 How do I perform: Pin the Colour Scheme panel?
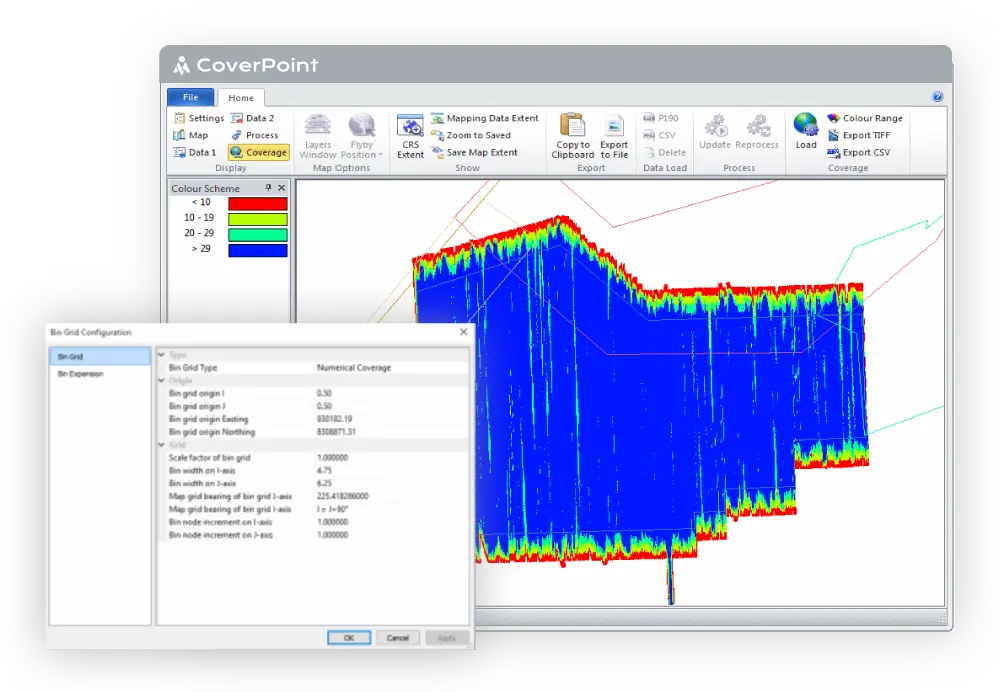coord(268,188)
